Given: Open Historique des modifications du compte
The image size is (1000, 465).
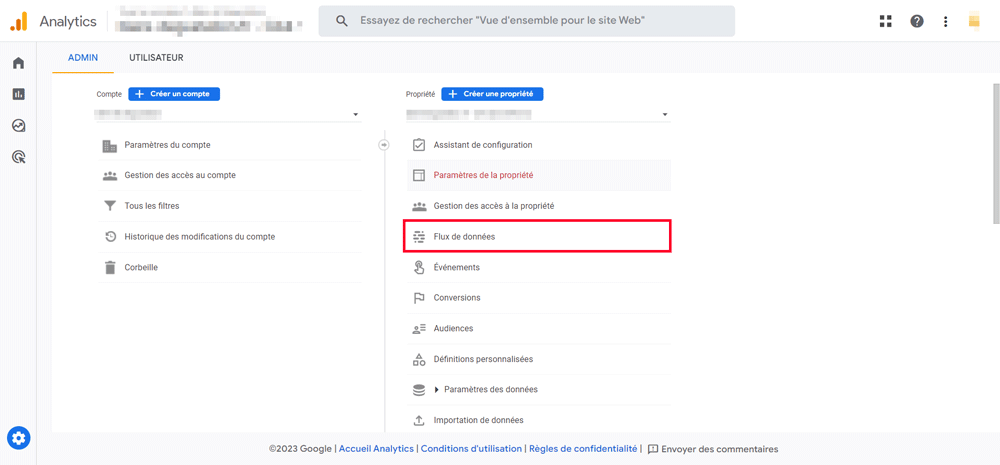Looking at the screenshot, I should coord(230,237).
